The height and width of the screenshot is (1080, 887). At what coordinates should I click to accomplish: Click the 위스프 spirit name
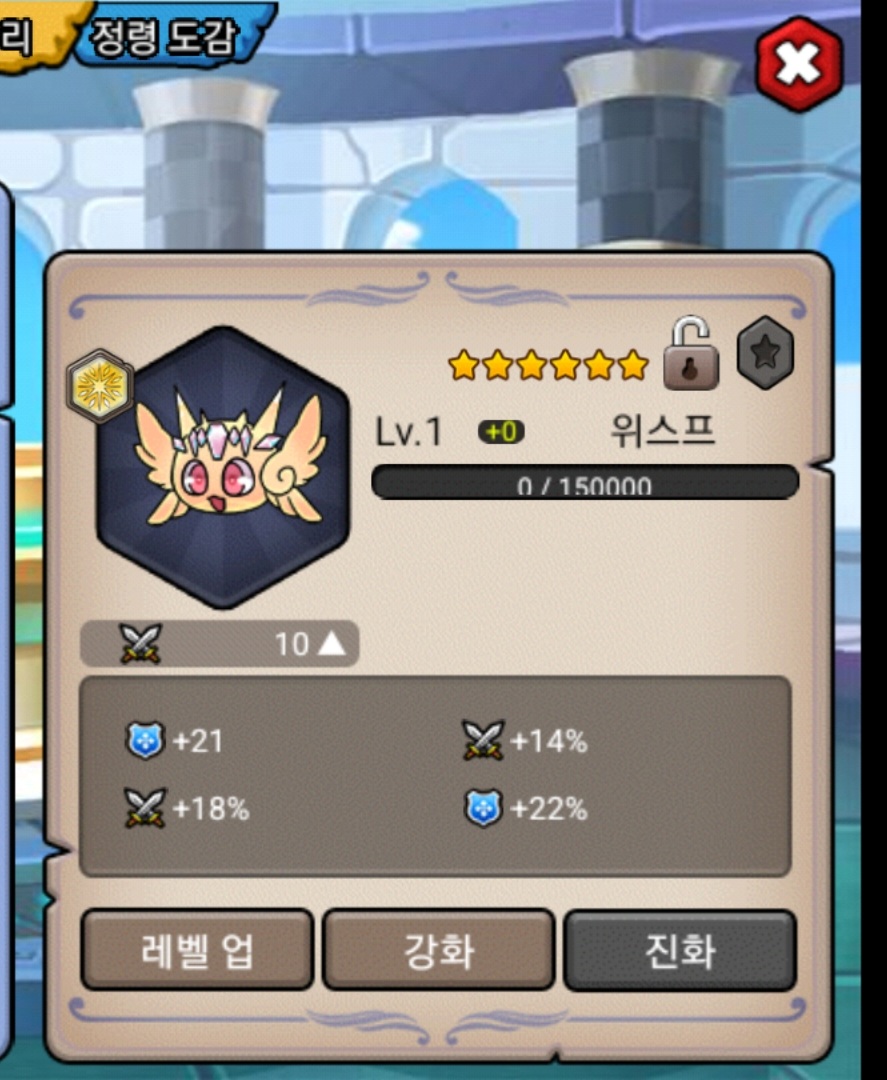[x=662, y=431]
